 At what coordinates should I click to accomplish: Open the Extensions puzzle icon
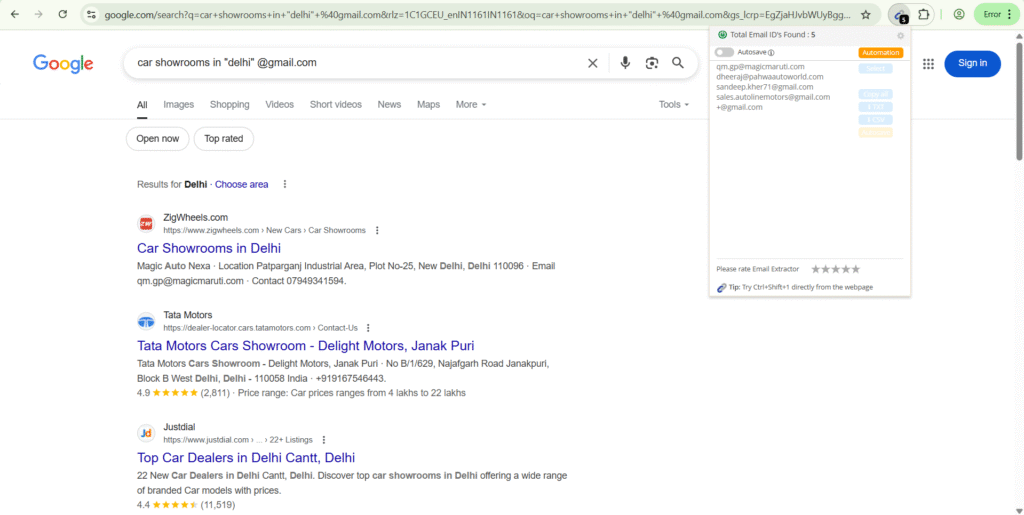923,14
